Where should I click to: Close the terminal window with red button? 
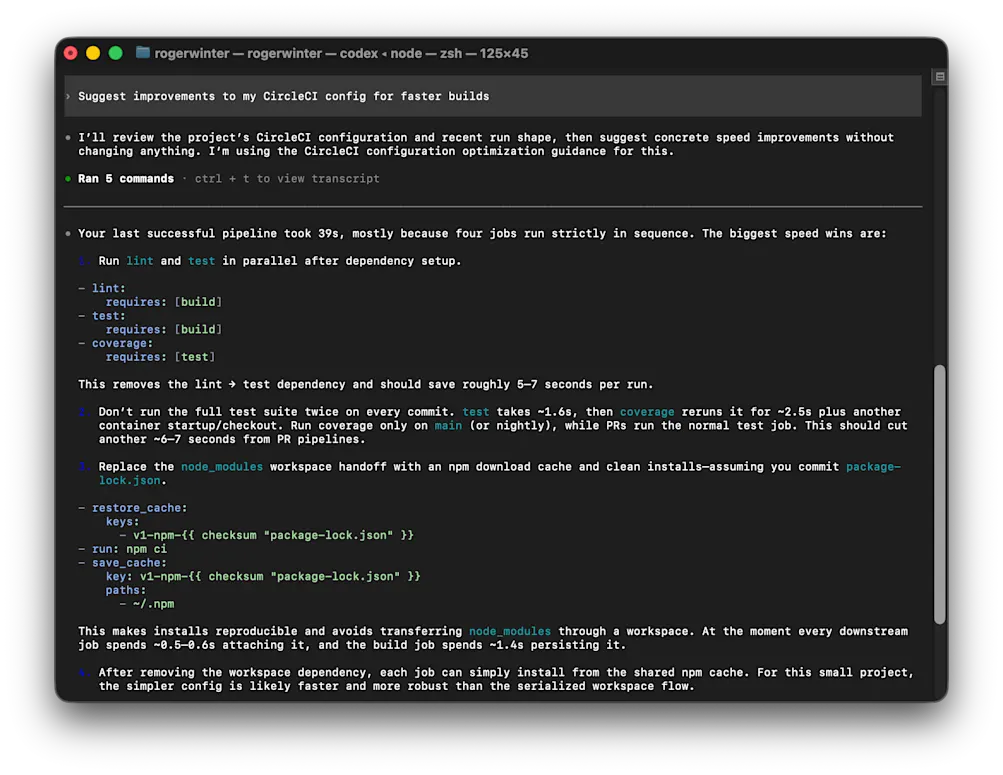71,53
